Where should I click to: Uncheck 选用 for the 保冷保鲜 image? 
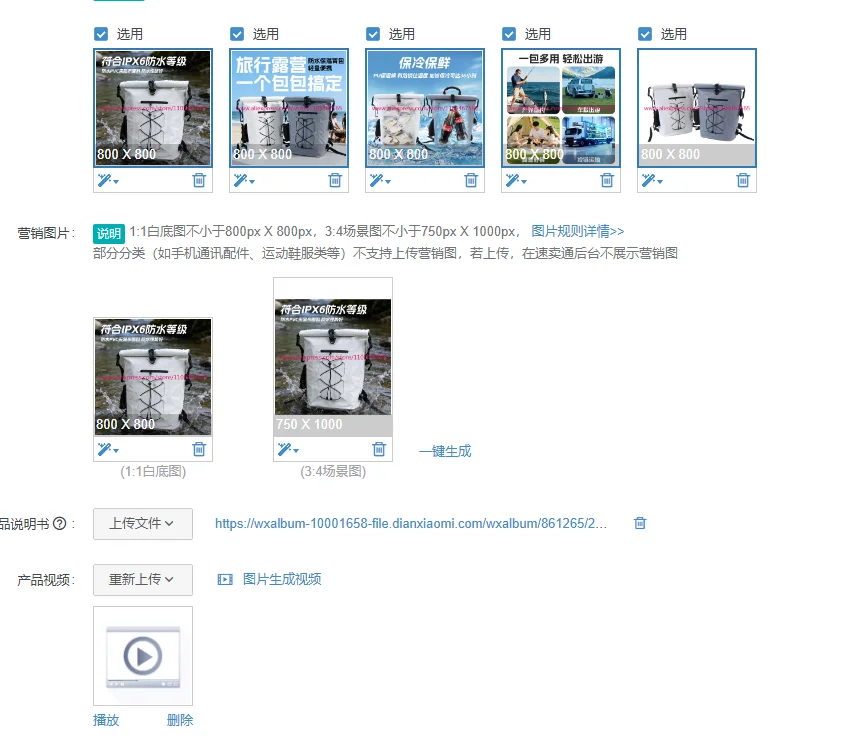[x=373, y=34]
